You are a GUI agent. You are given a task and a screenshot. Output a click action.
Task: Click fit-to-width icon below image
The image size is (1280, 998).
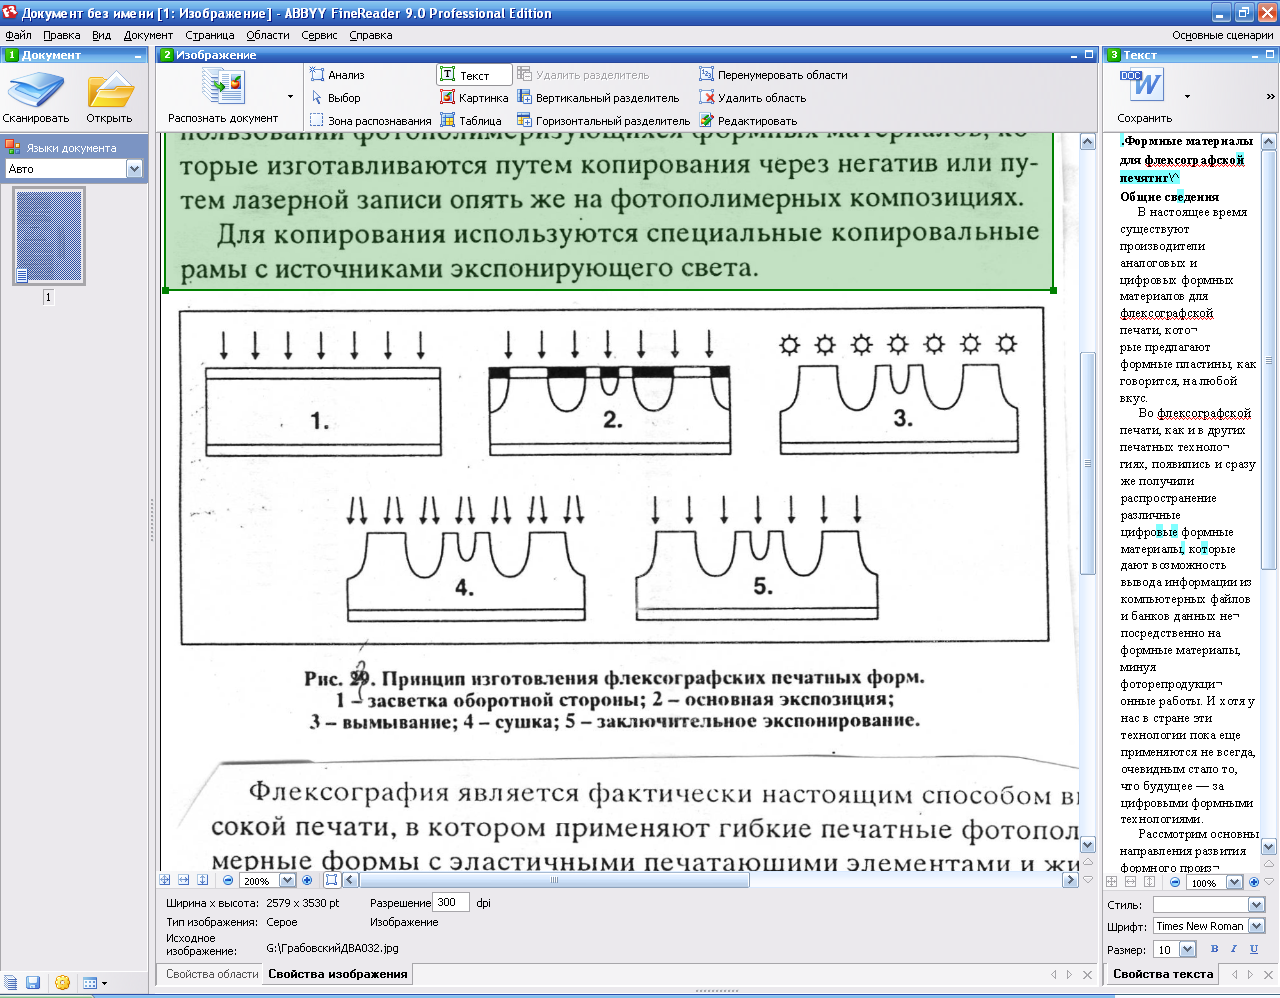click(x=184, y=880)
